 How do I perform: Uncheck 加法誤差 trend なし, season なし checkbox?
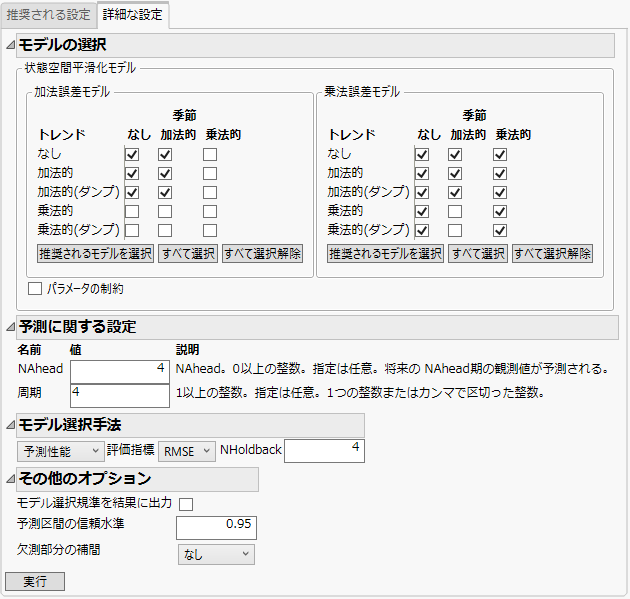pyautogui.click(x=132, y=155)
